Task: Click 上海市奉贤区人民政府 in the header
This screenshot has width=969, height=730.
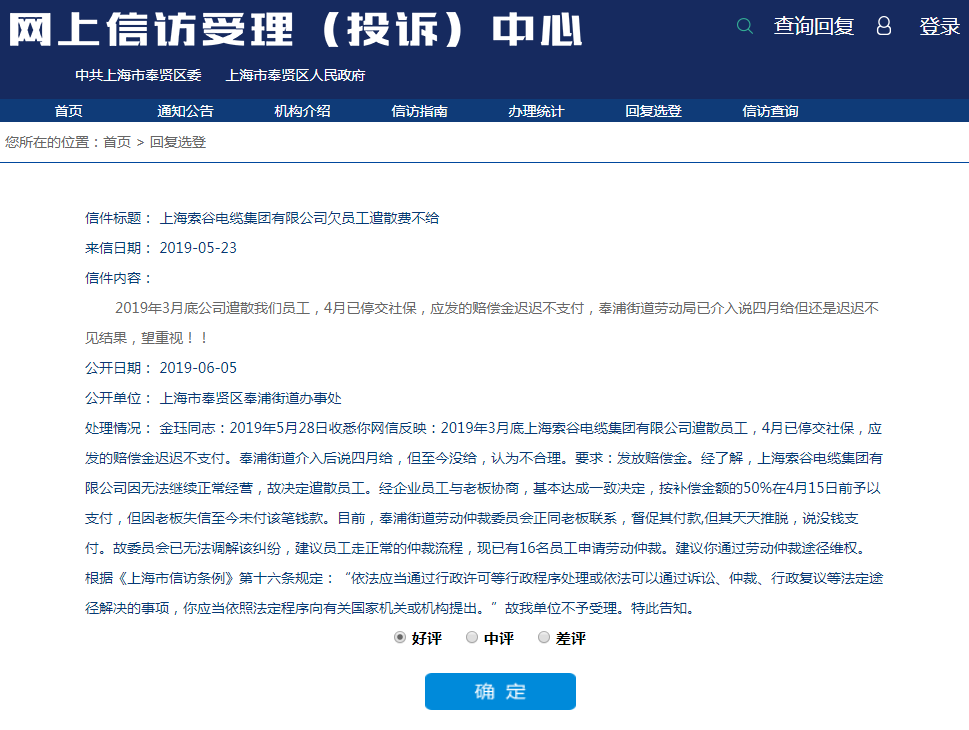Action: (296, 75)
